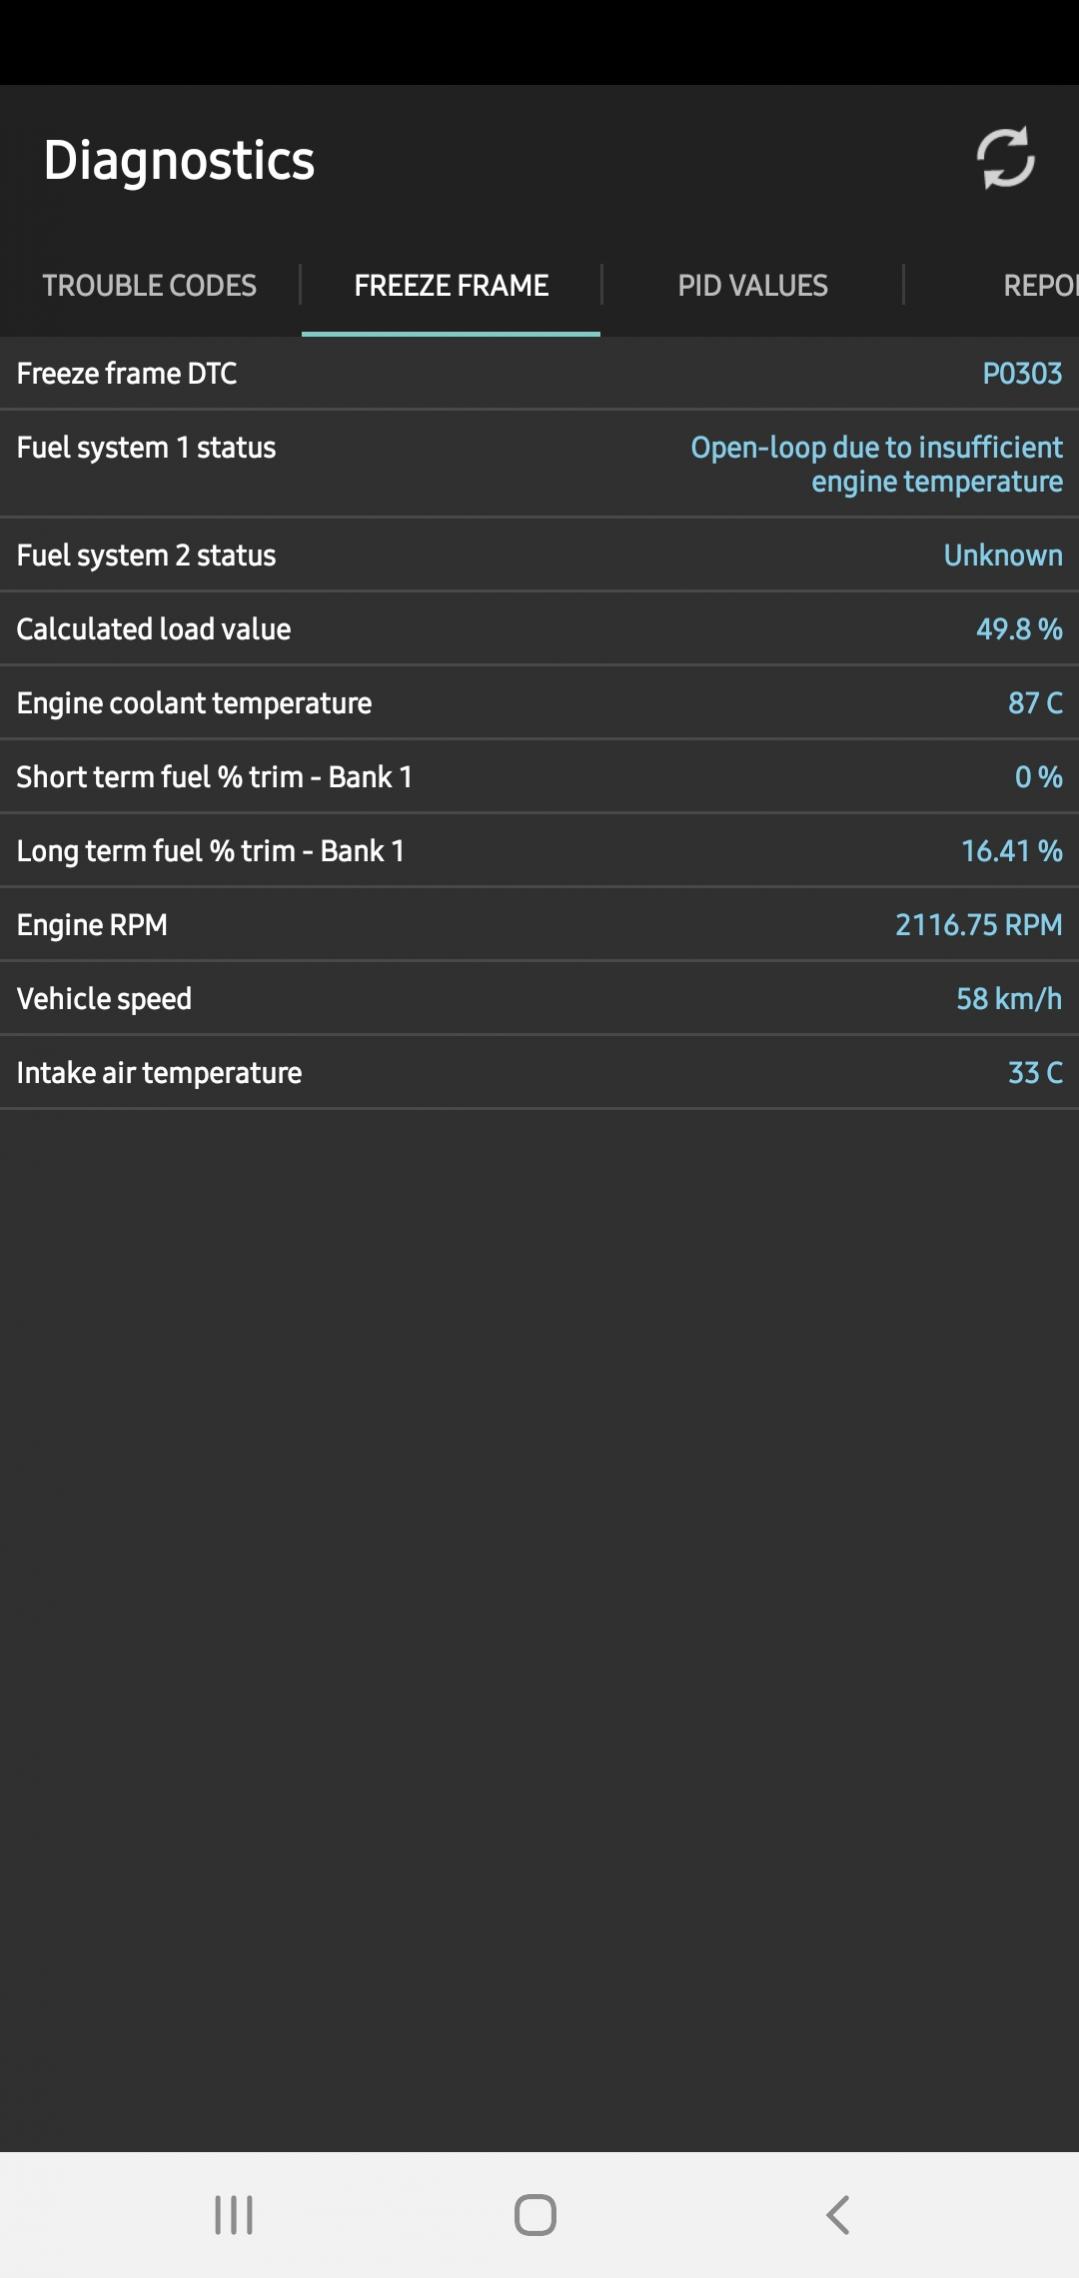Tap the Vehicle speed row
The width and height of the screenshot is (1079, 2278).
pyautogui.click(x=539, y=999)
